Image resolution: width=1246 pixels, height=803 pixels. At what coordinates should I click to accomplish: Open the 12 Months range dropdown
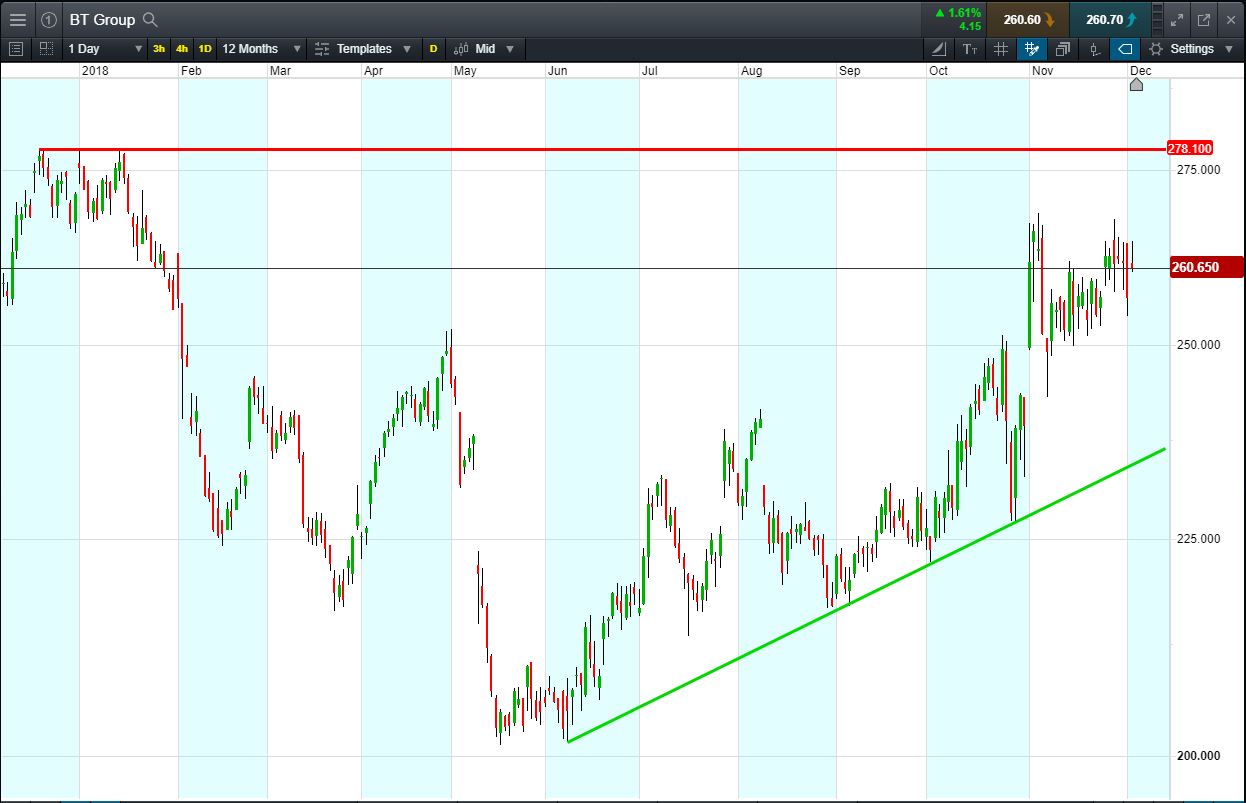pyautogui.click(x=262, y=48)
